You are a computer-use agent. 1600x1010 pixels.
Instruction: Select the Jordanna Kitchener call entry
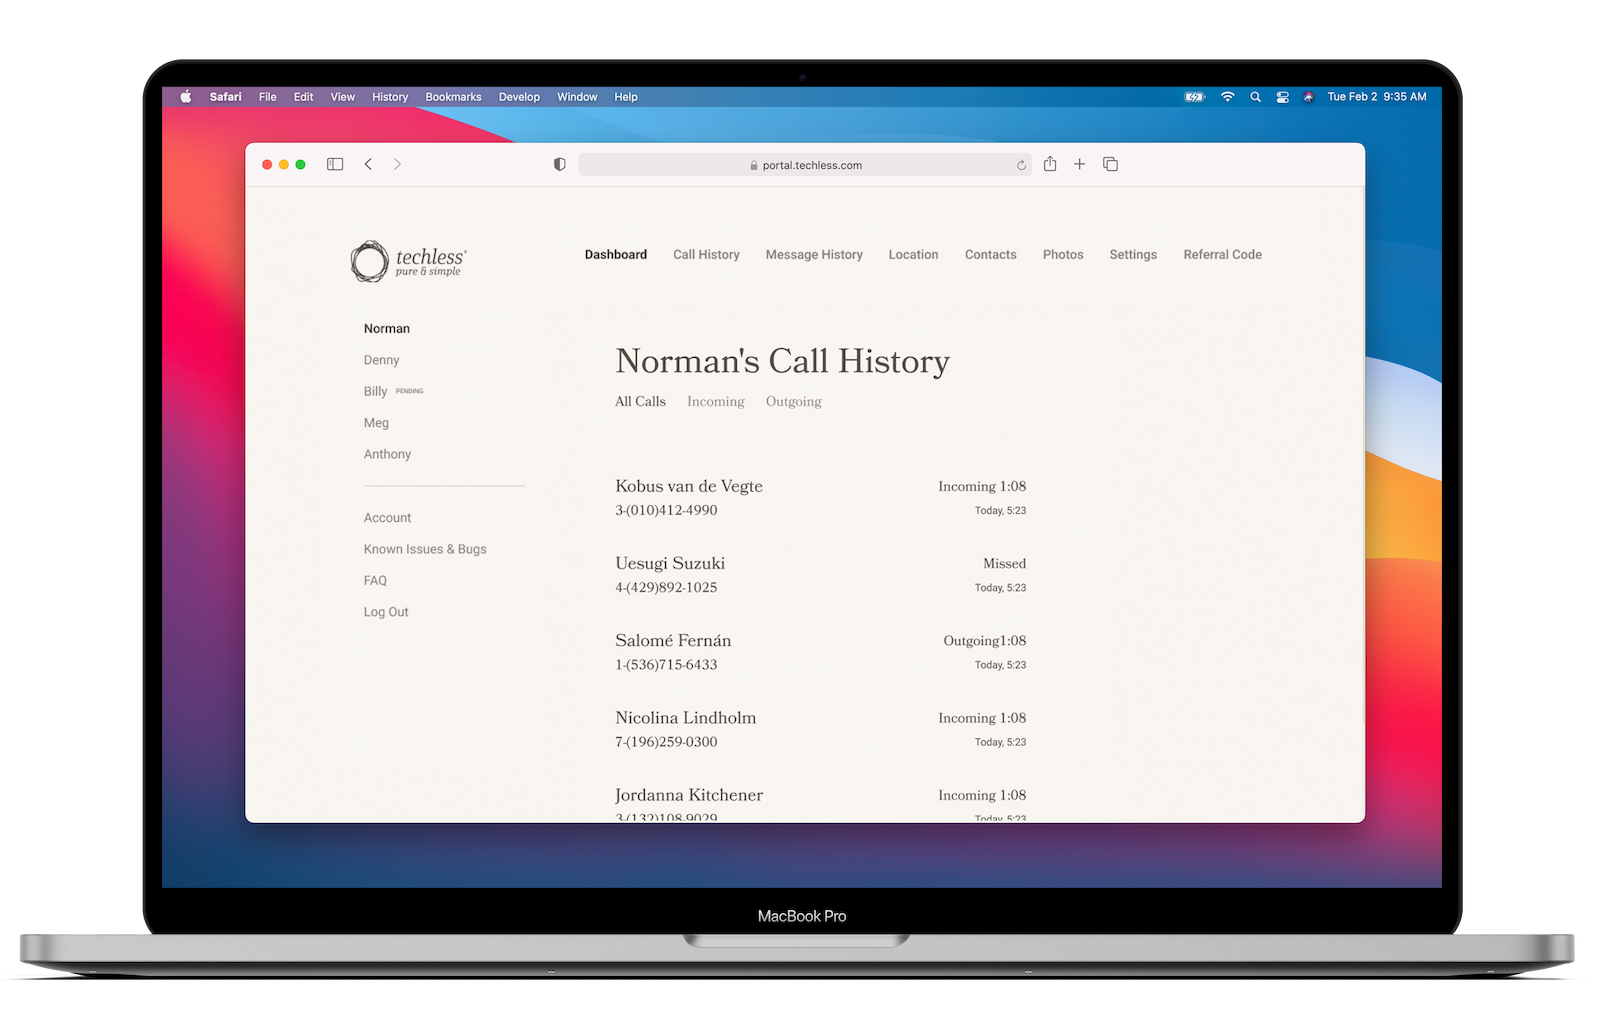pyautogui.click(x=821, y=805)
